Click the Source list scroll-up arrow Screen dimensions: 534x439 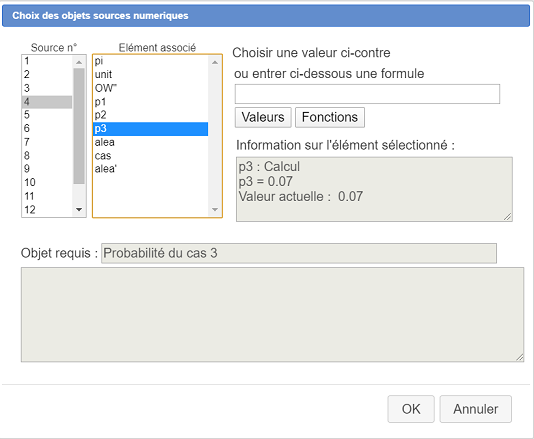point(79,62)
